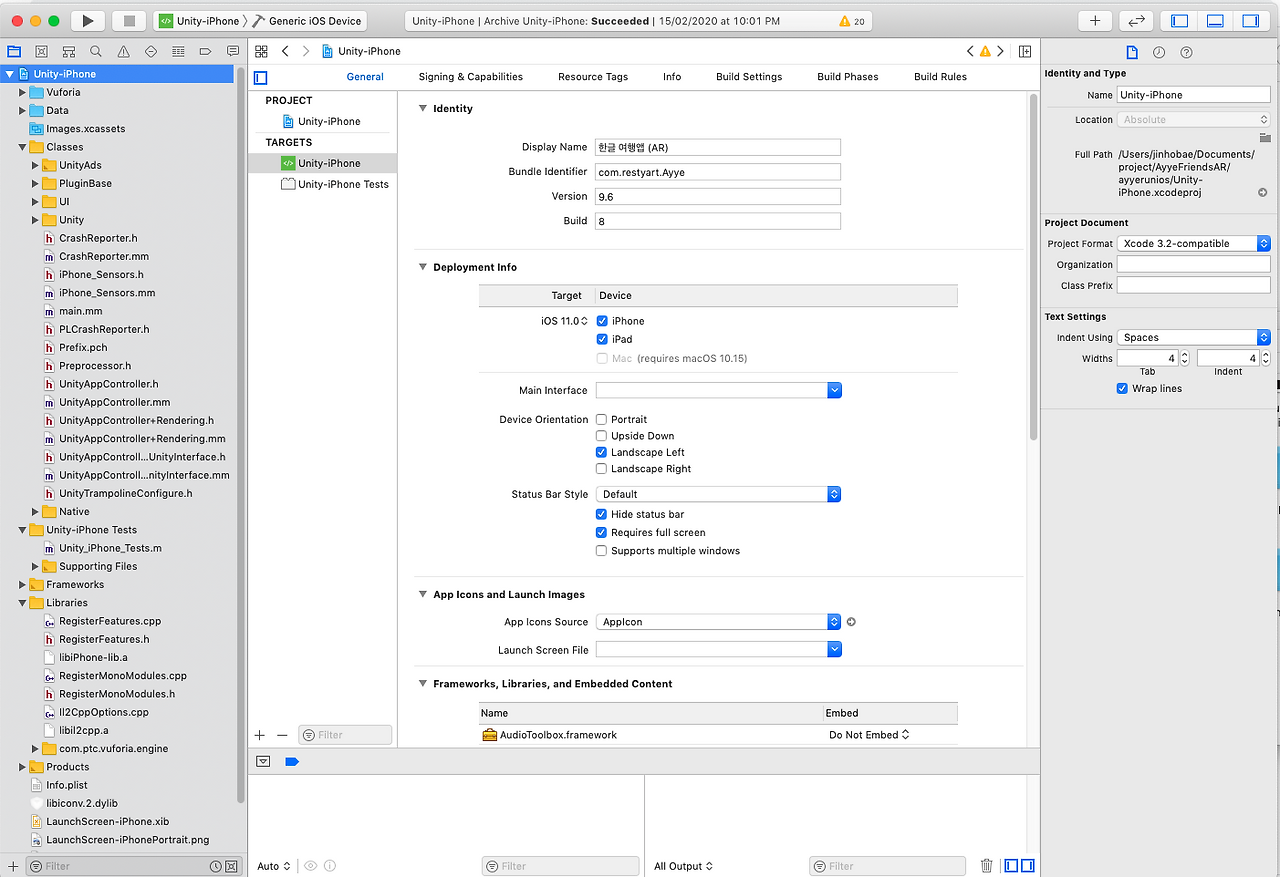
Task: Open the Indent Using dropdown
Action: pos(1194,338)
